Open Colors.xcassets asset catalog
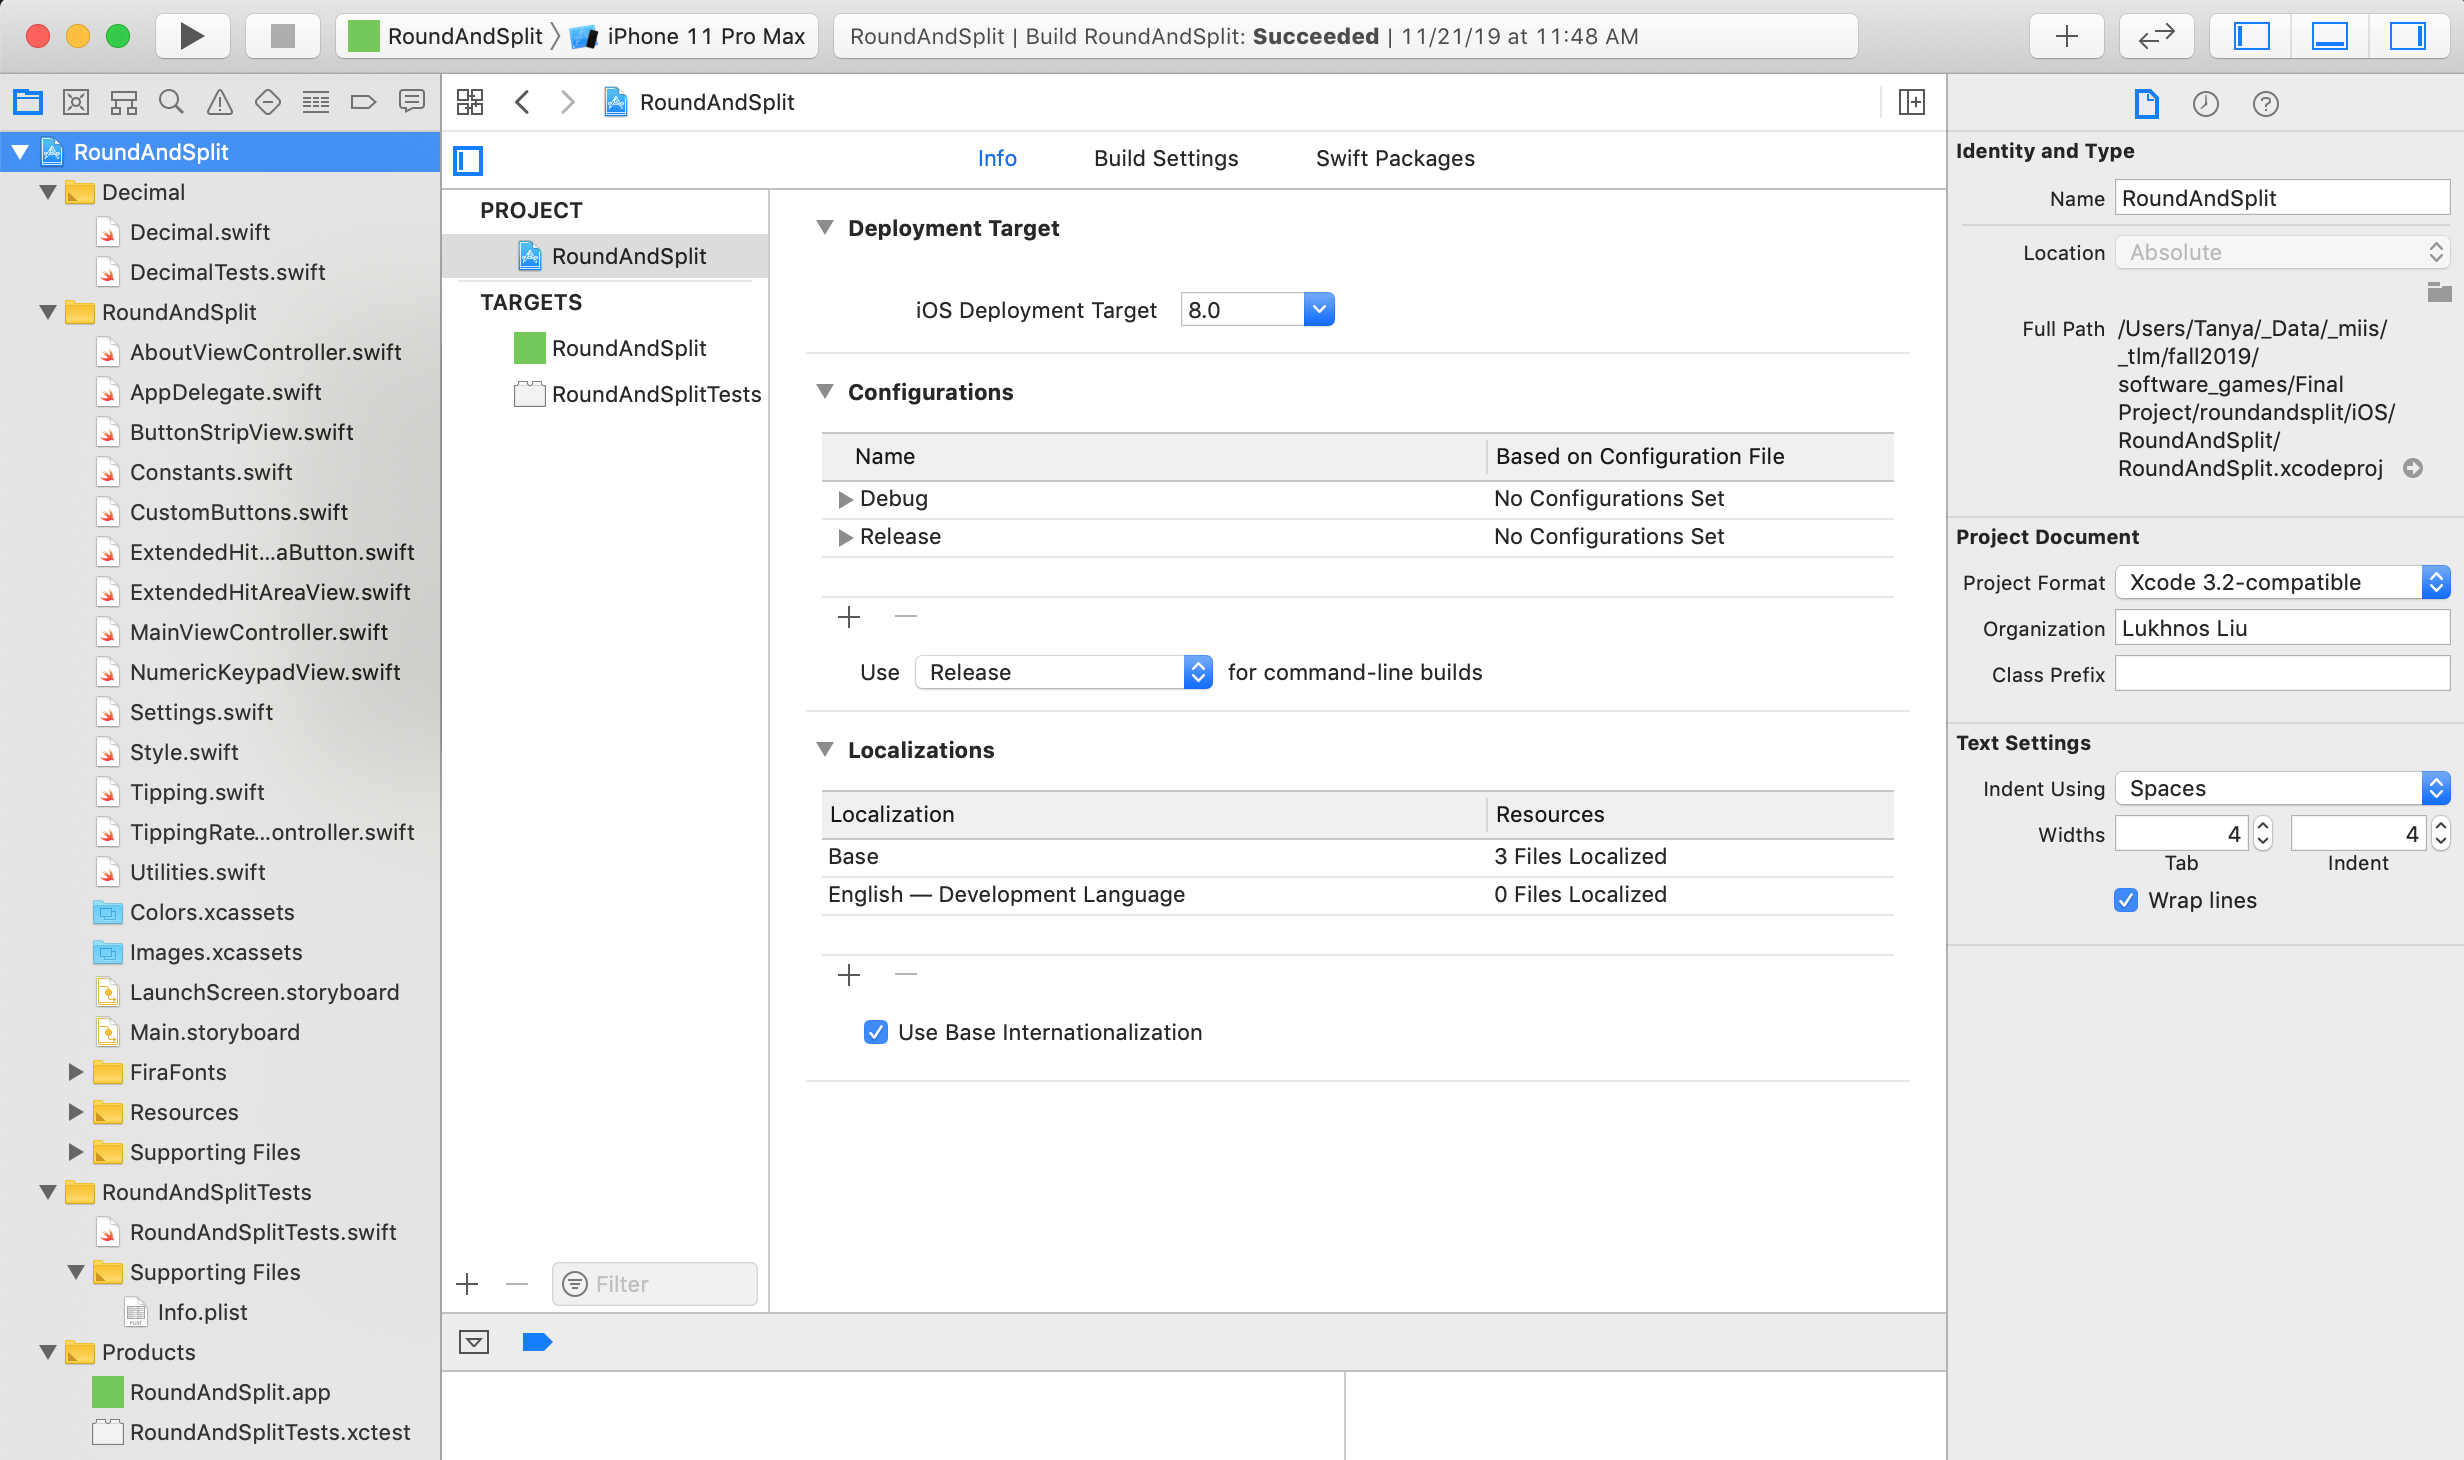This screenshot has height=1460, width=2464. pos(212,912)
